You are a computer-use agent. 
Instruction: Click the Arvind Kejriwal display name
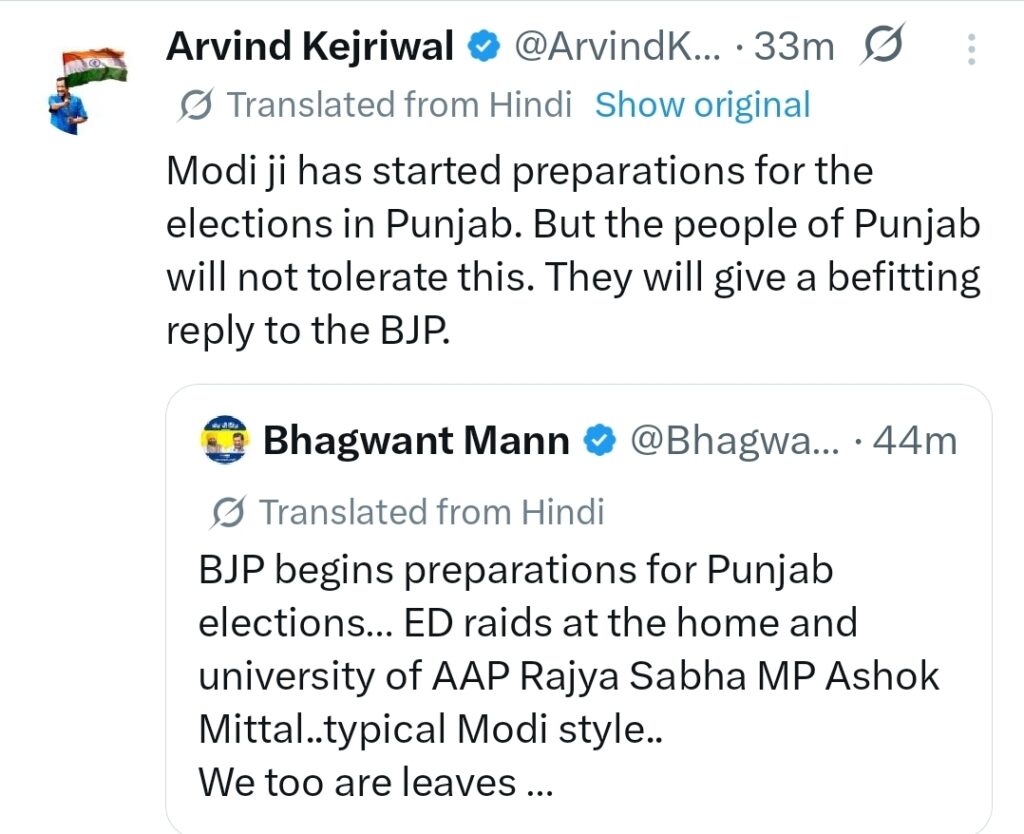pos(310,45)
